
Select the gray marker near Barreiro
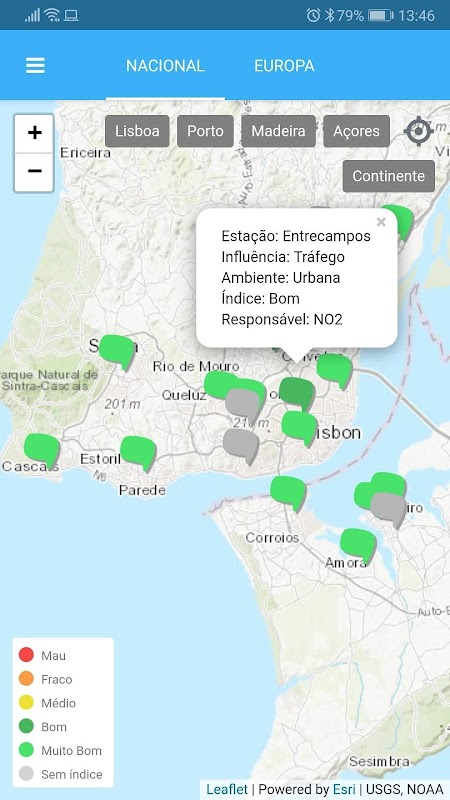point(388,508)
